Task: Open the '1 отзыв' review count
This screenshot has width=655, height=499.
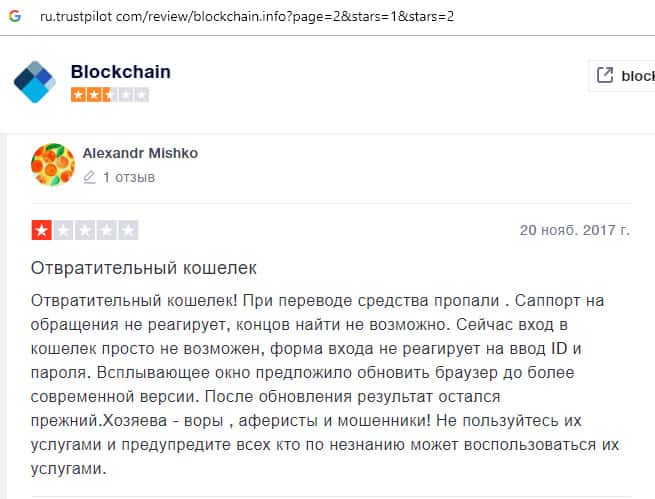Action: [129, 177]
